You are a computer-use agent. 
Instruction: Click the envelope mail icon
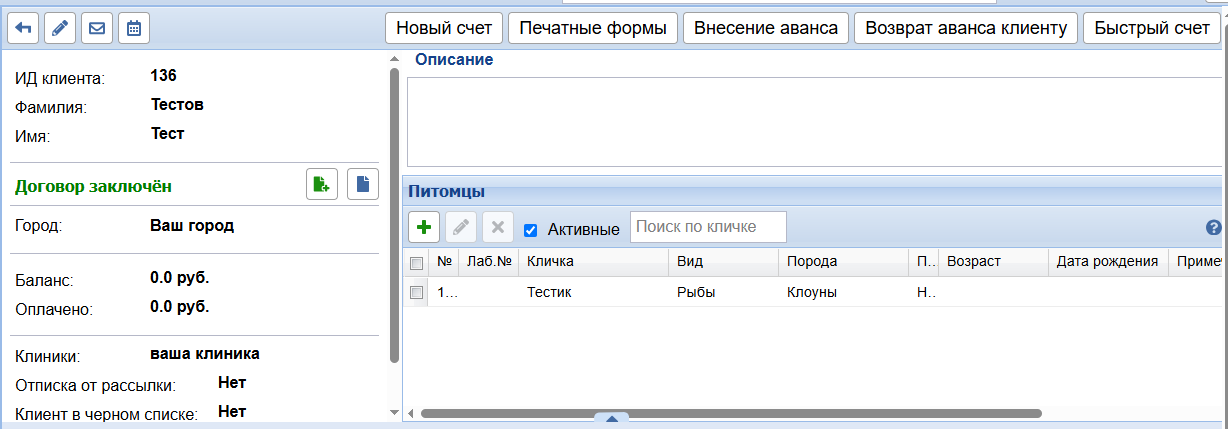[97, 28]
